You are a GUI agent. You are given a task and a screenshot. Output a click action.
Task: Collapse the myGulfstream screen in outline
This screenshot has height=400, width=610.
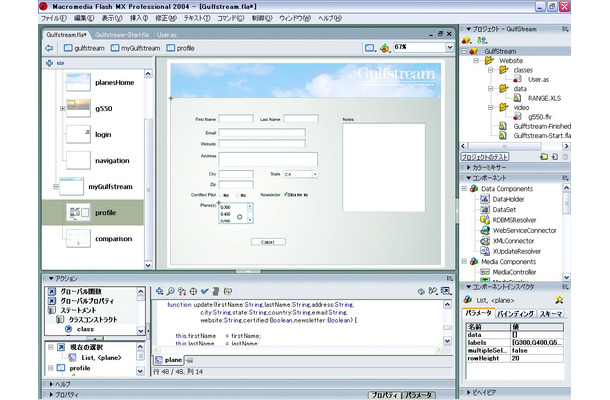point(55,187)
